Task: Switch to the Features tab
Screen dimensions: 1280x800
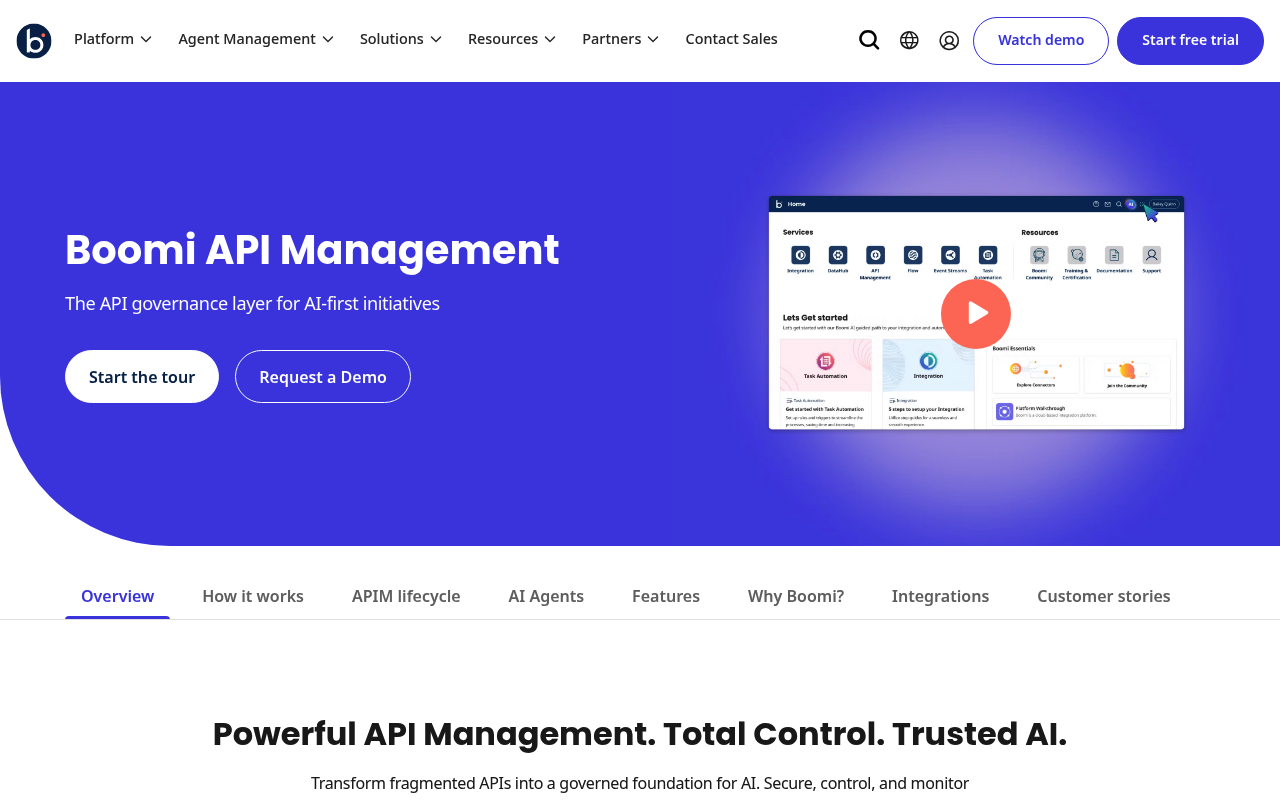Action: click(x=666, y=596)
